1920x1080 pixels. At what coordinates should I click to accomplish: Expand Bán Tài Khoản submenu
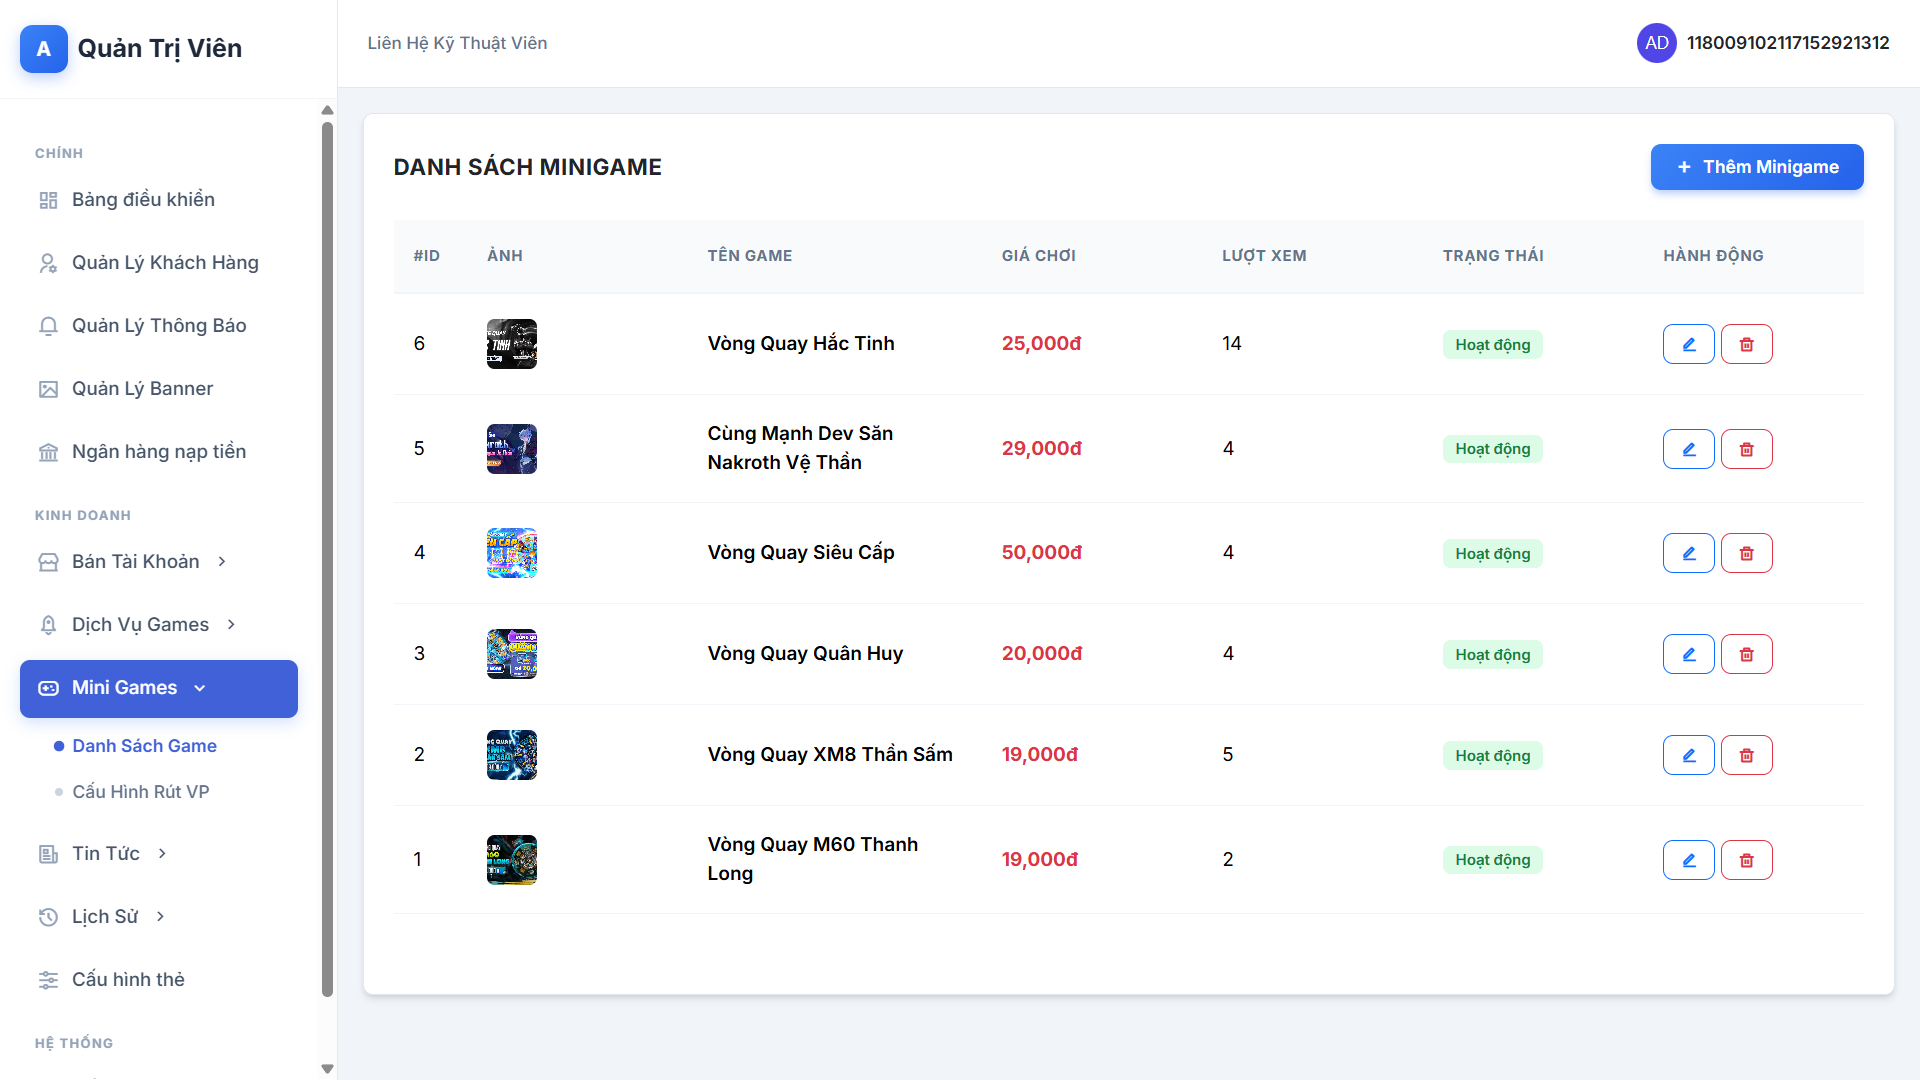(x=136, y=562)
